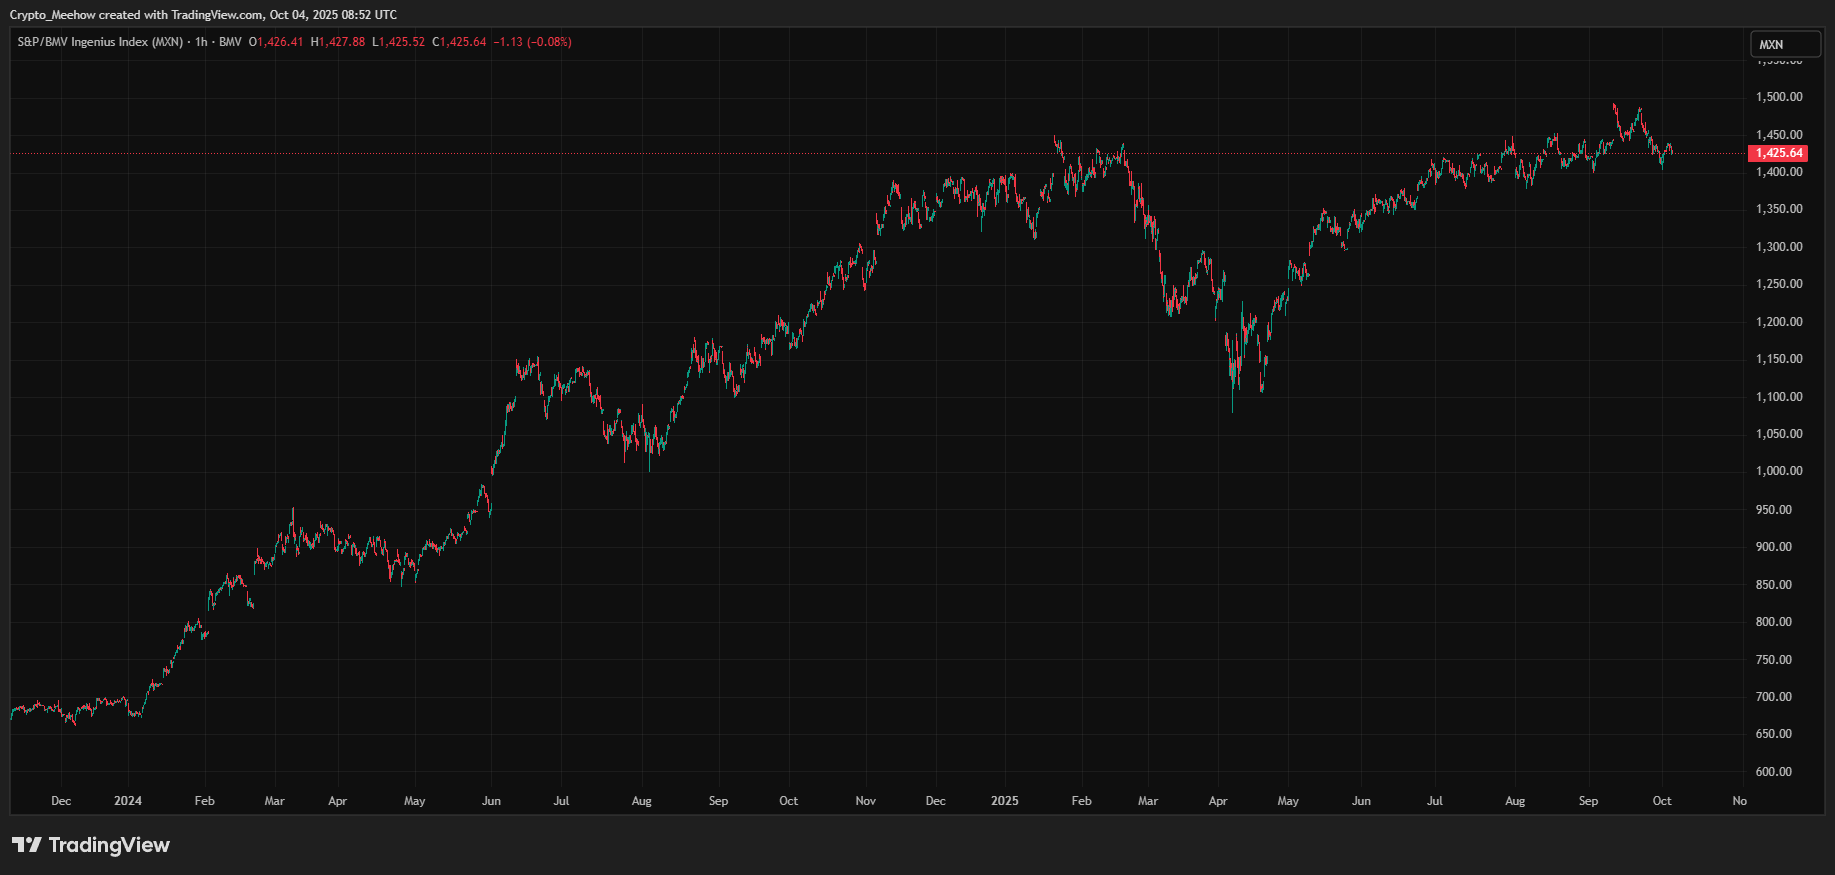Click the Feb label following 2024

(x=205, y=801)
